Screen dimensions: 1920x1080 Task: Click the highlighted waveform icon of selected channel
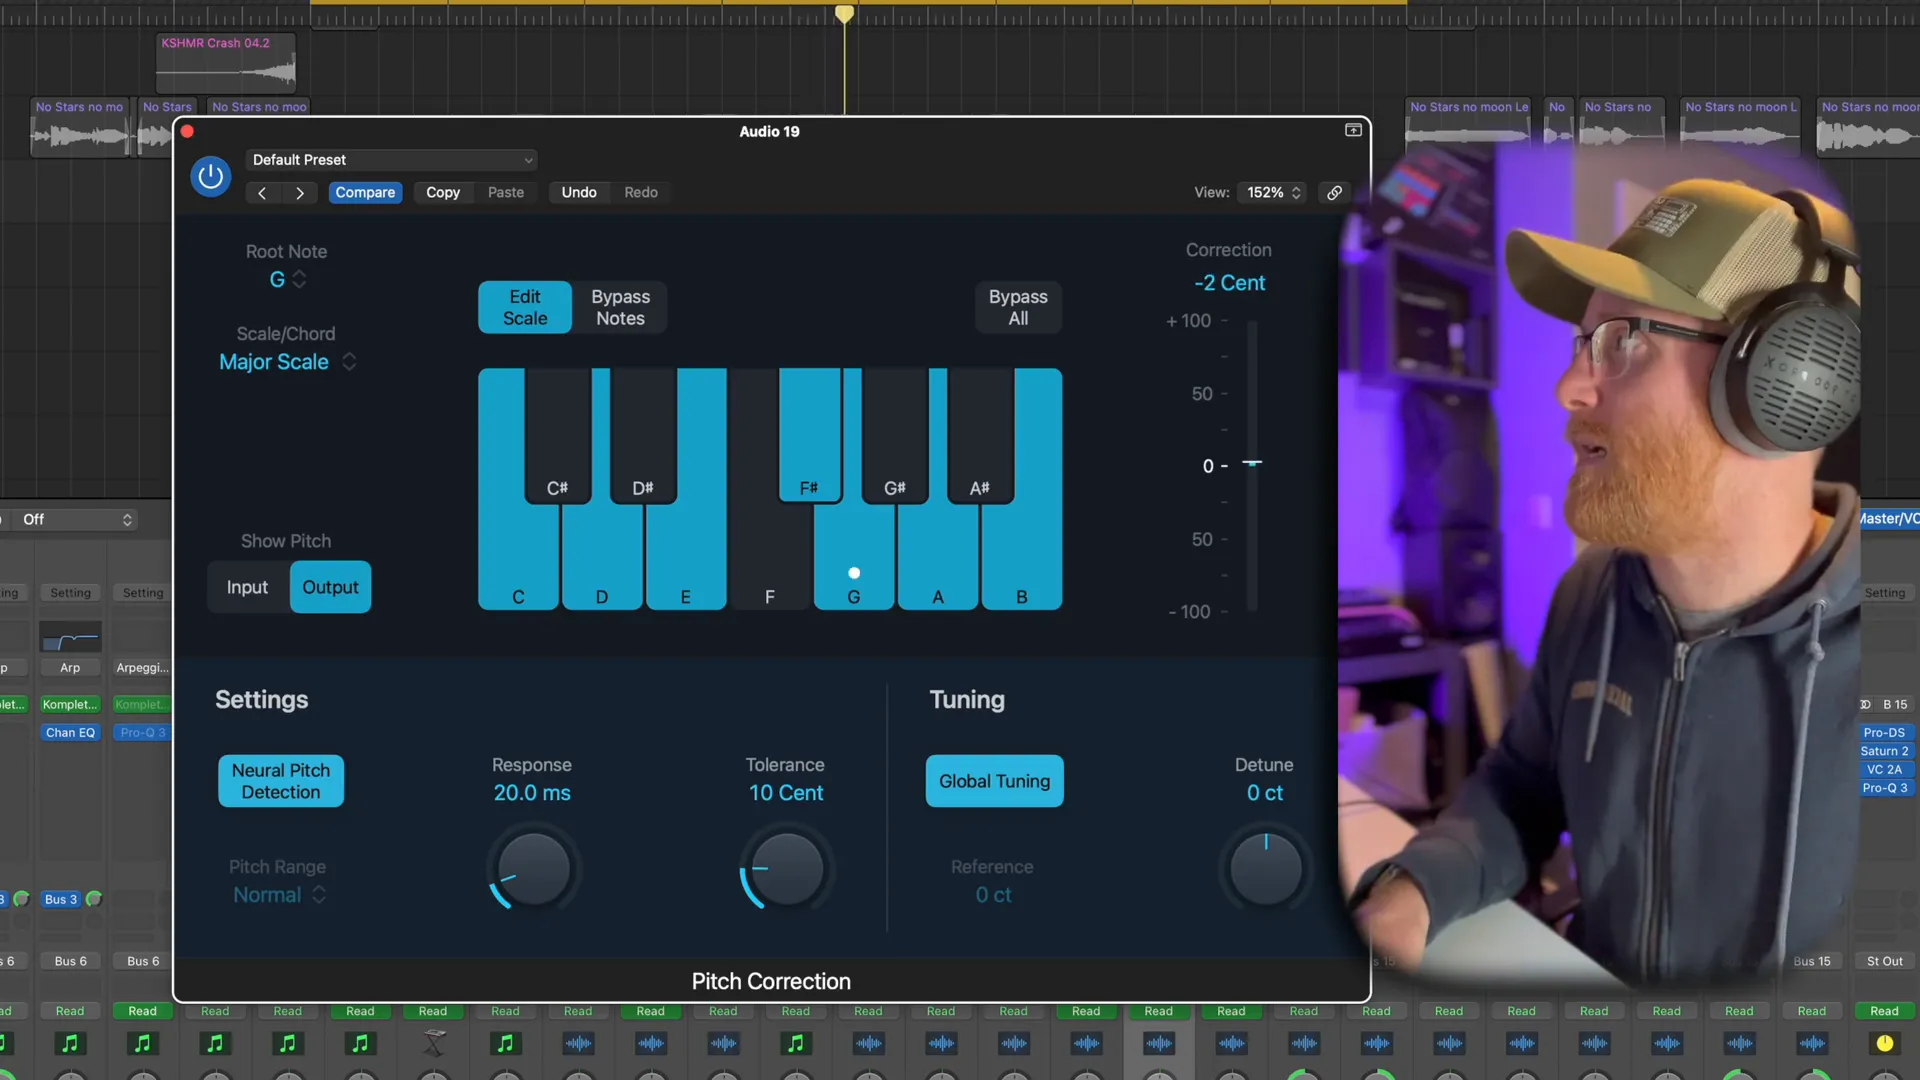(1159, 1043)
